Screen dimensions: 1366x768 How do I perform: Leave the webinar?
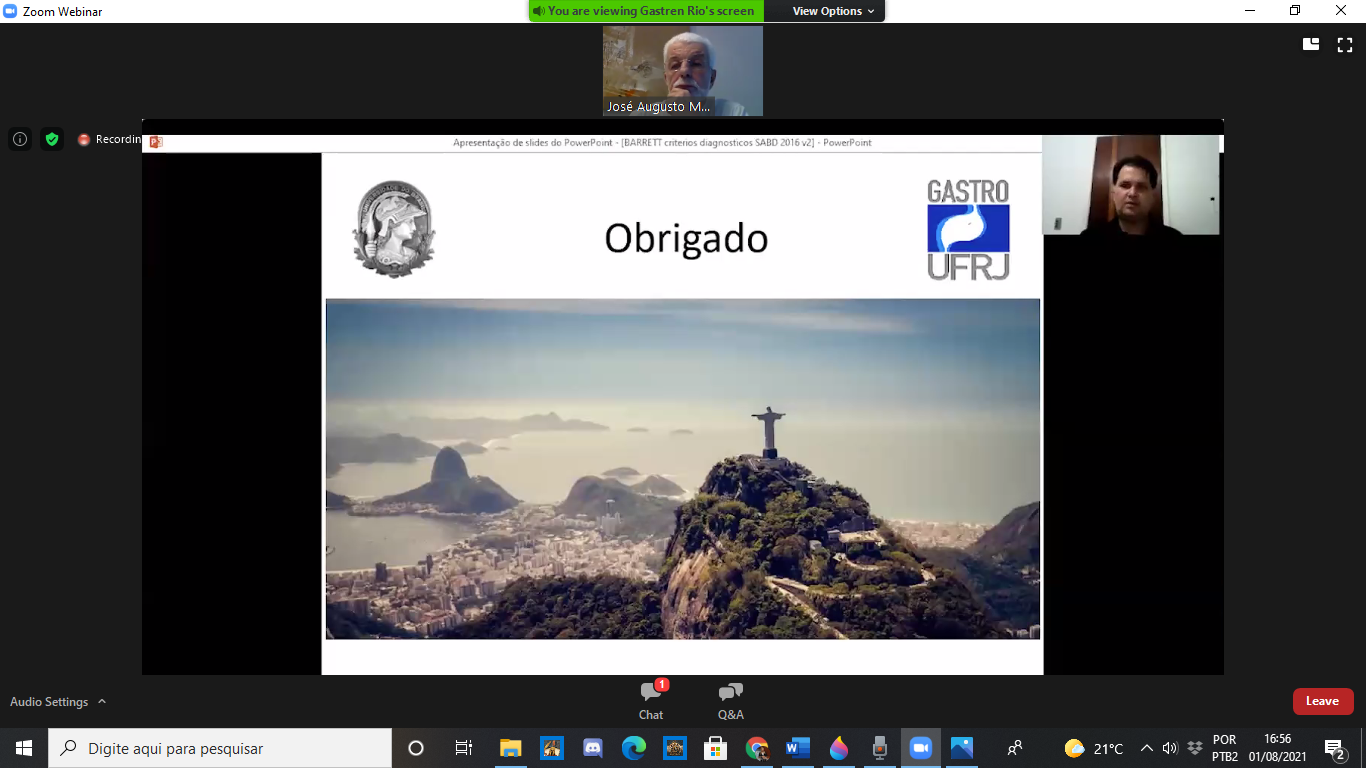pos(1322,701)
